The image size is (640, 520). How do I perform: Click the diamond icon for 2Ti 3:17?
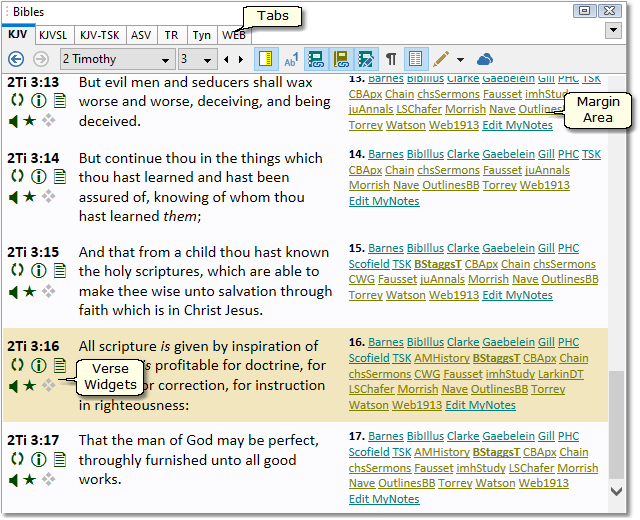[49, 480]
